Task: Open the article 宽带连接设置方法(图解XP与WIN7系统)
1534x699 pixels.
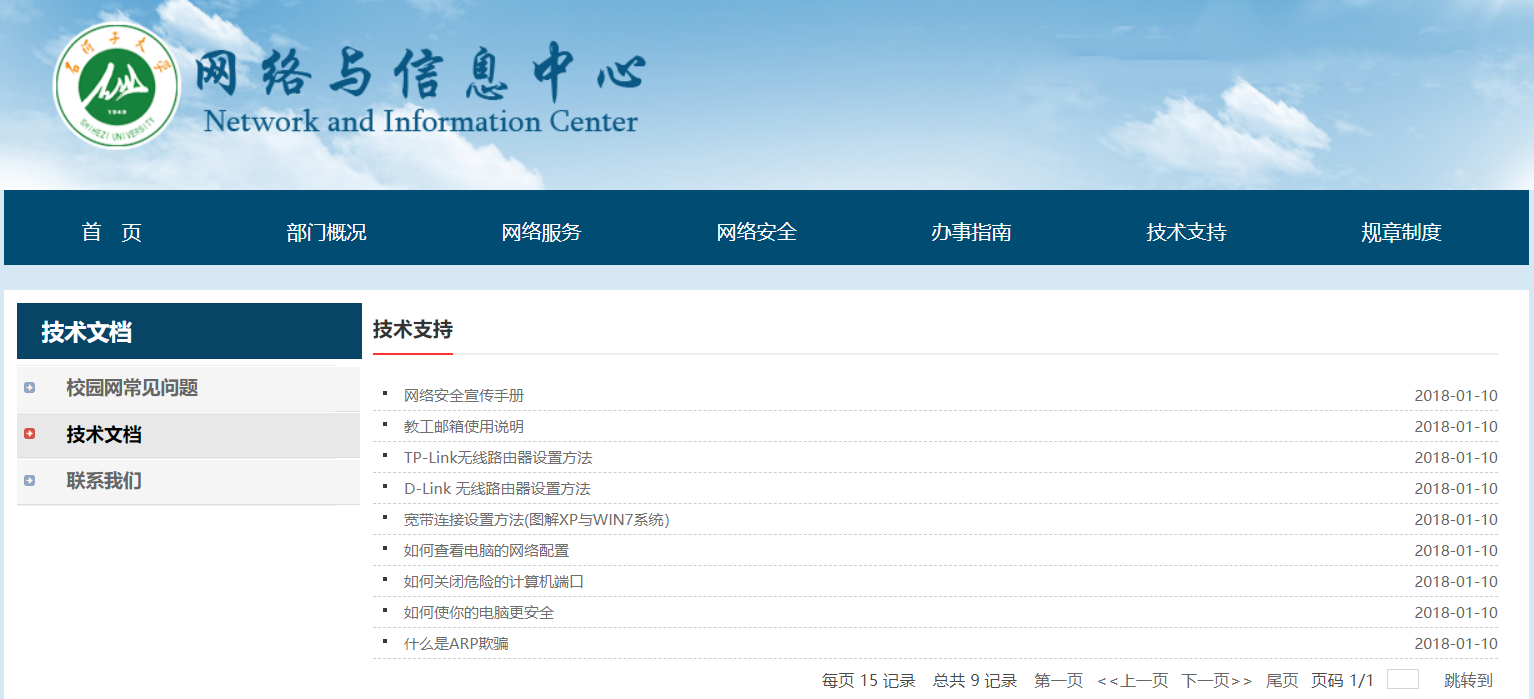Action: [x=537, y=519]
